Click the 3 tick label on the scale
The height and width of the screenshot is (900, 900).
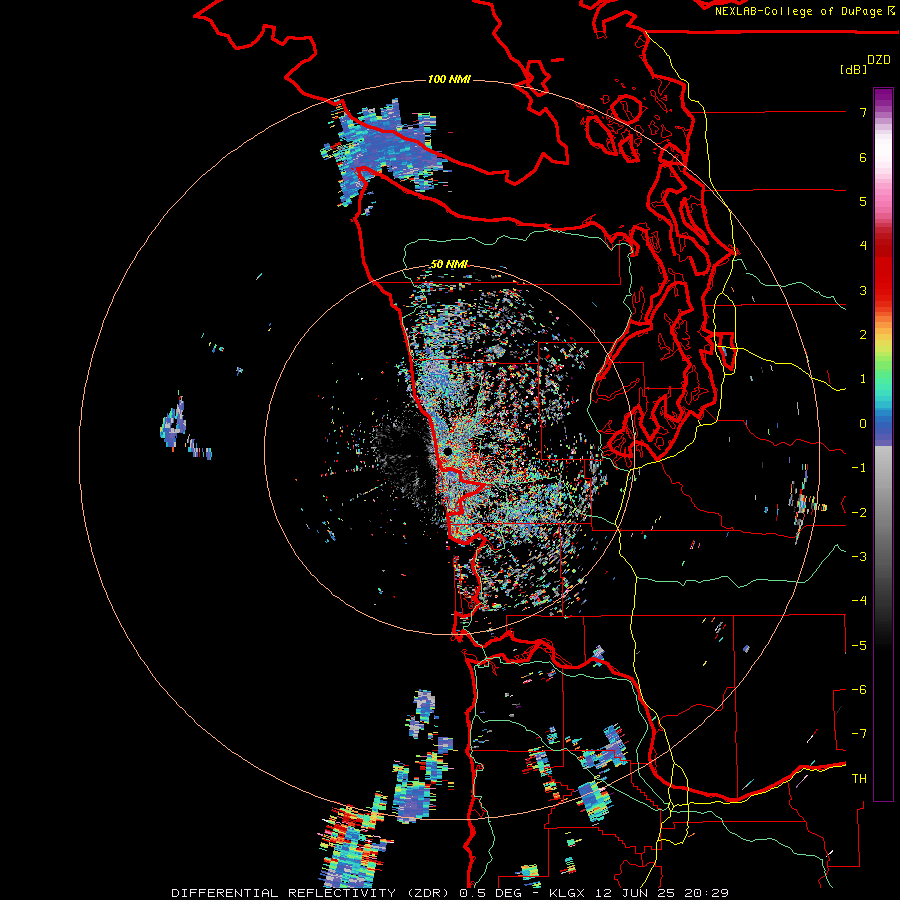tap(863, 290)
